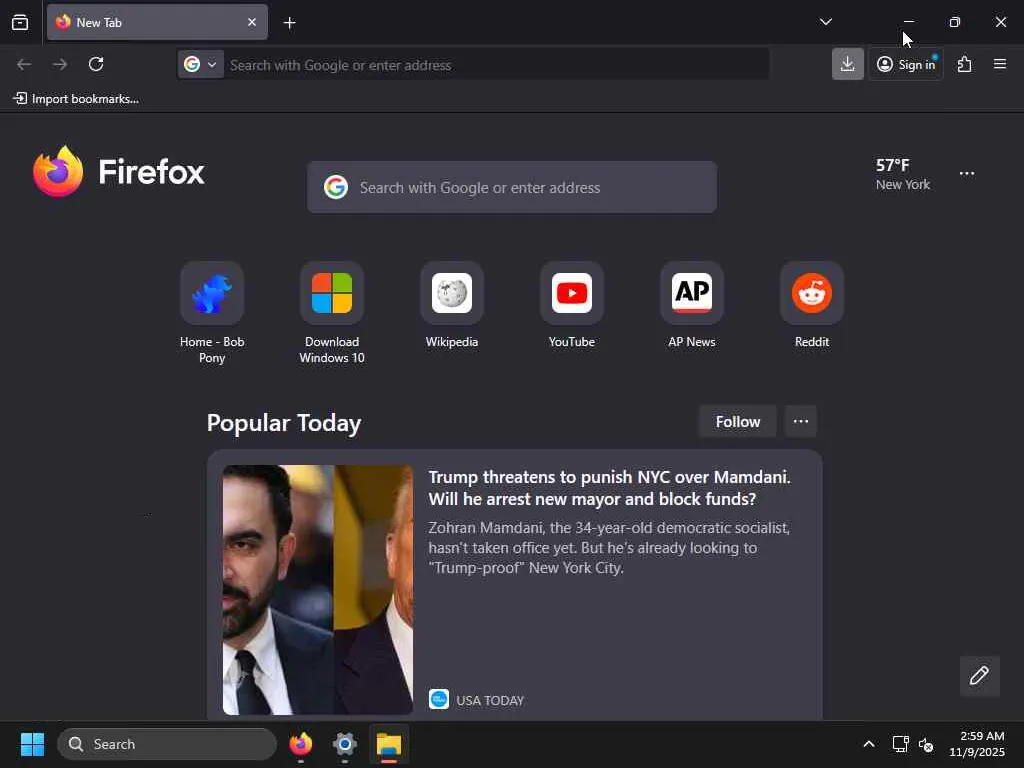Click Import bookmarks link
1024x768 pixels.
pyautogui.click(x=76, y=99)
